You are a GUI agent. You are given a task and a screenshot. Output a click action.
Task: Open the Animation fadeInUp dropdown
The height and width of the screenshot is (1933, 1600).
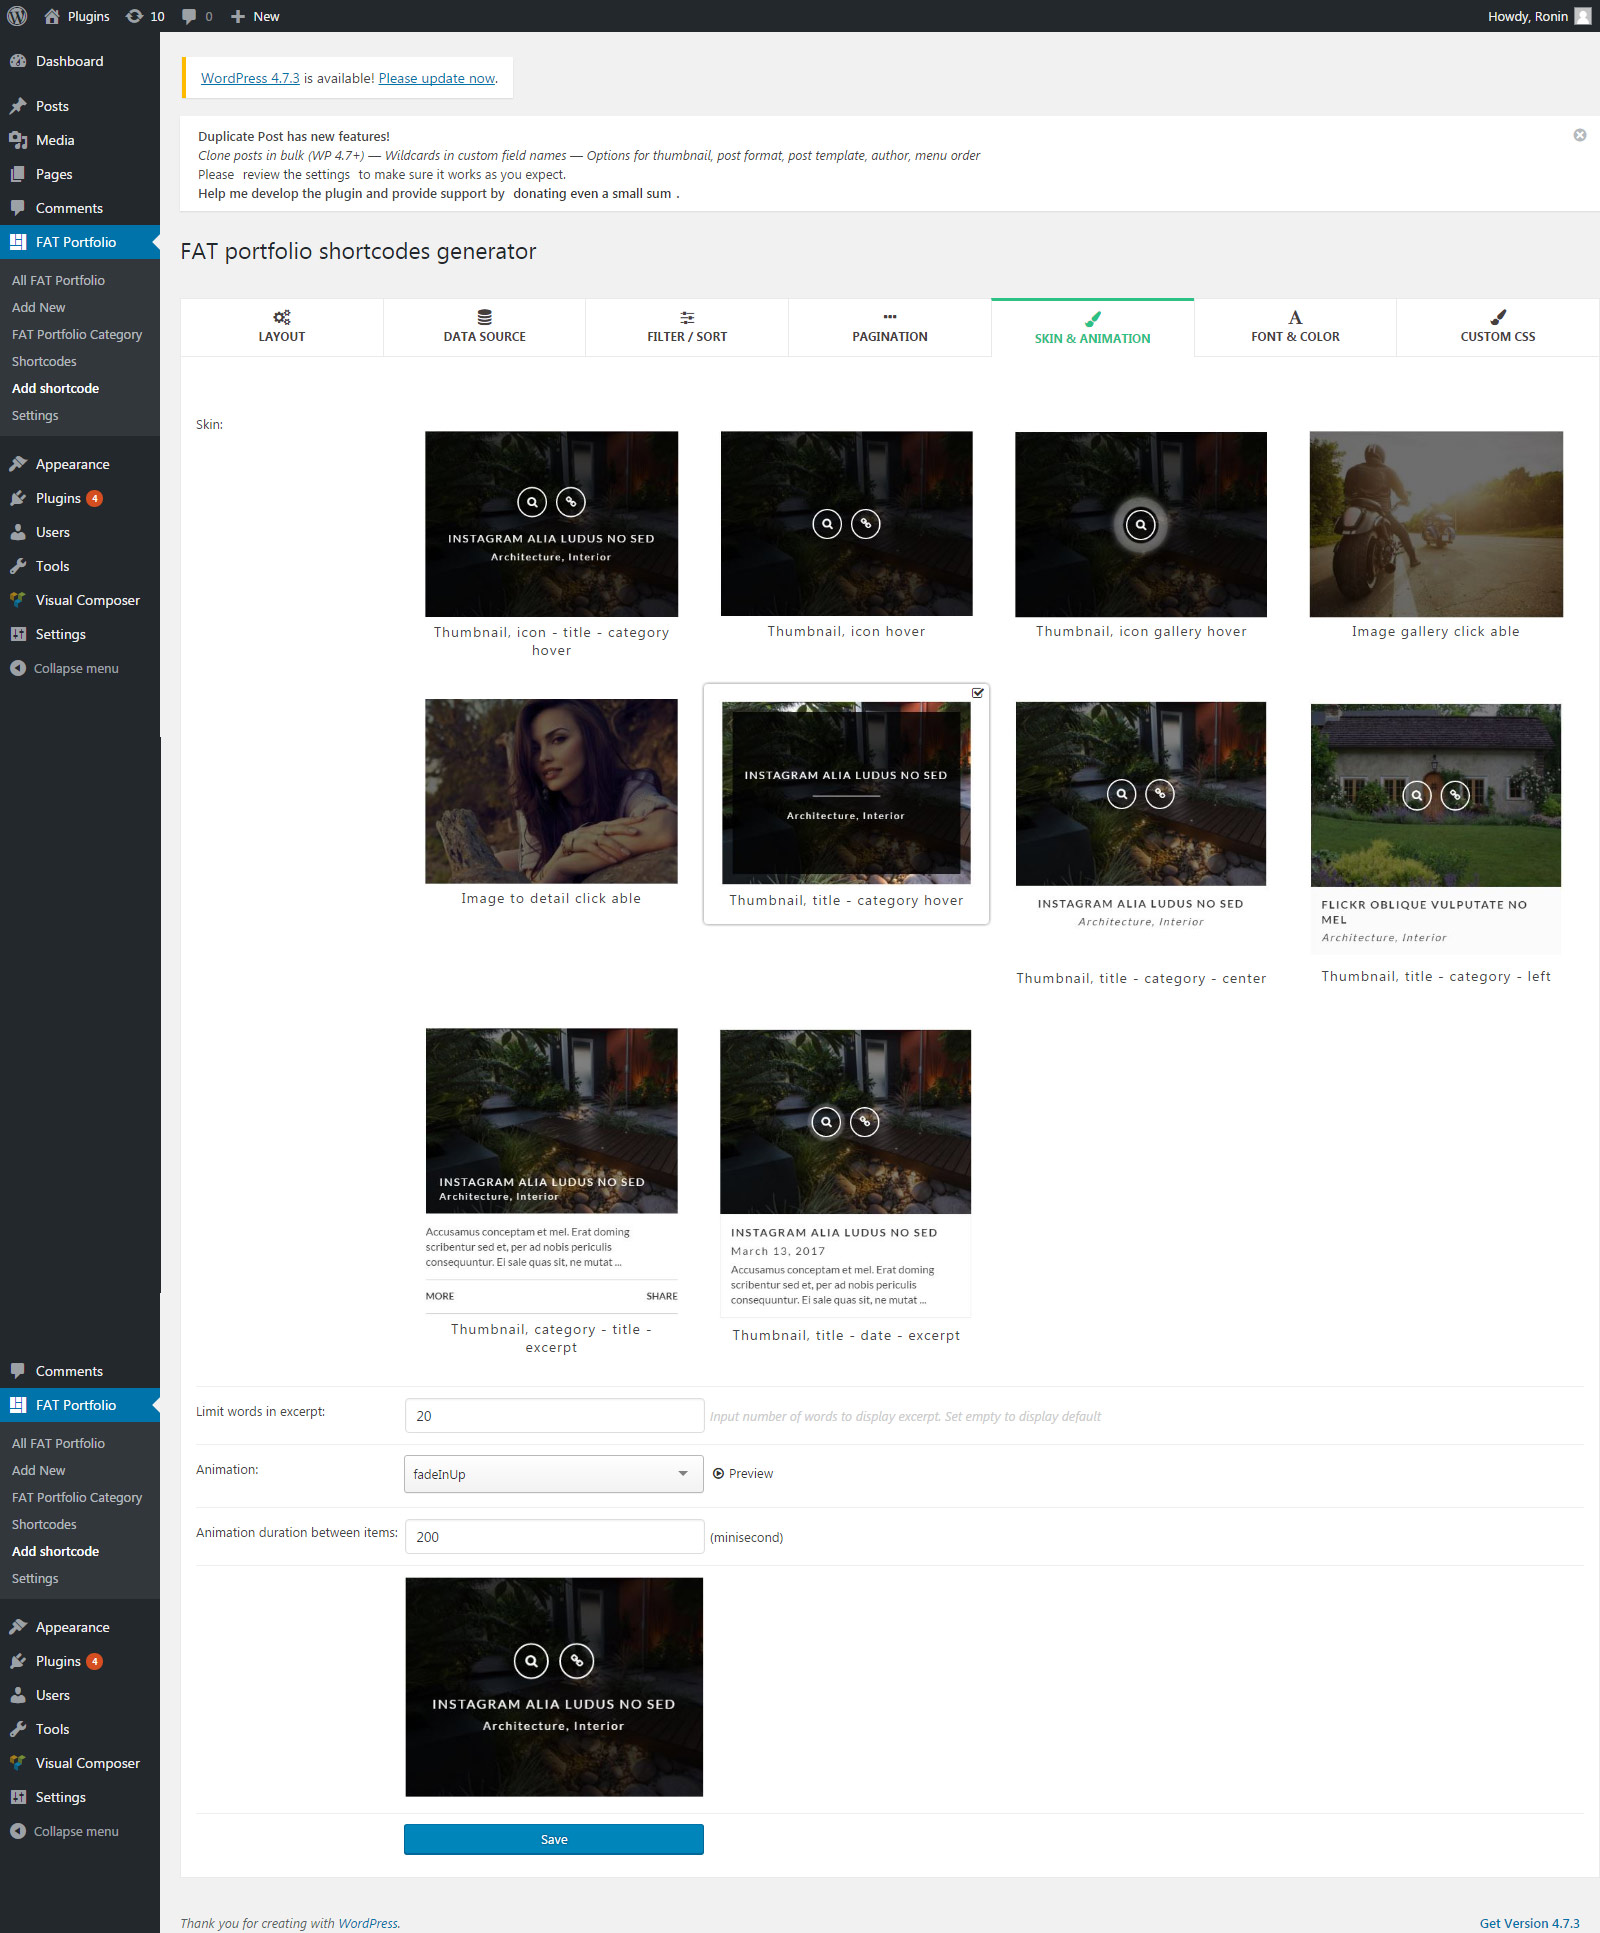pyautogui.click(x=553, y=1473)
